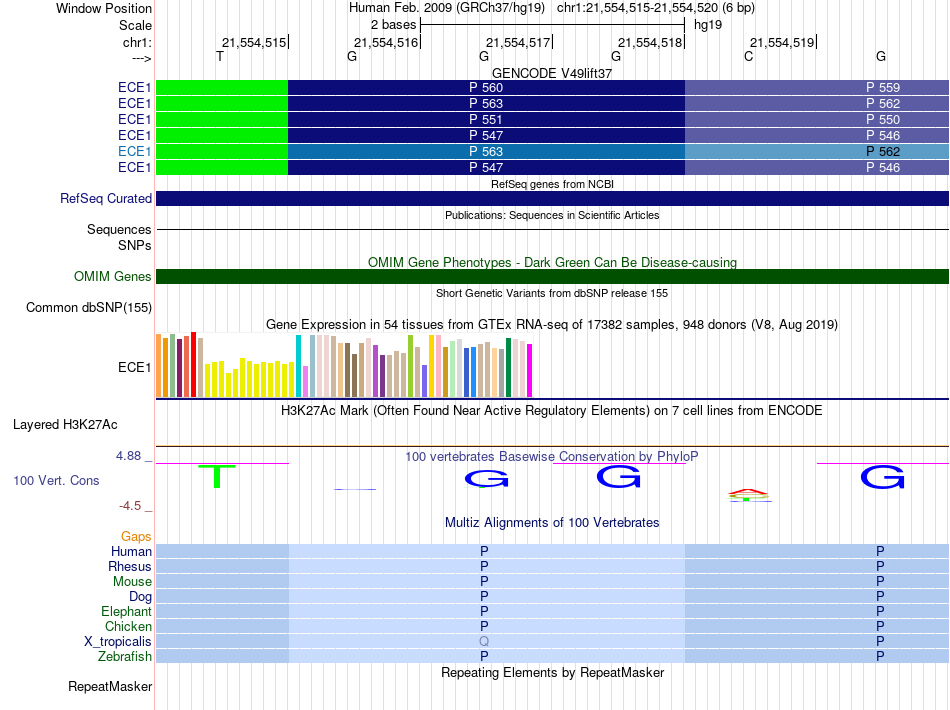Click the magenta bar in GTEx chart
The height and width of the screenshot is (710, 950).
530,370
